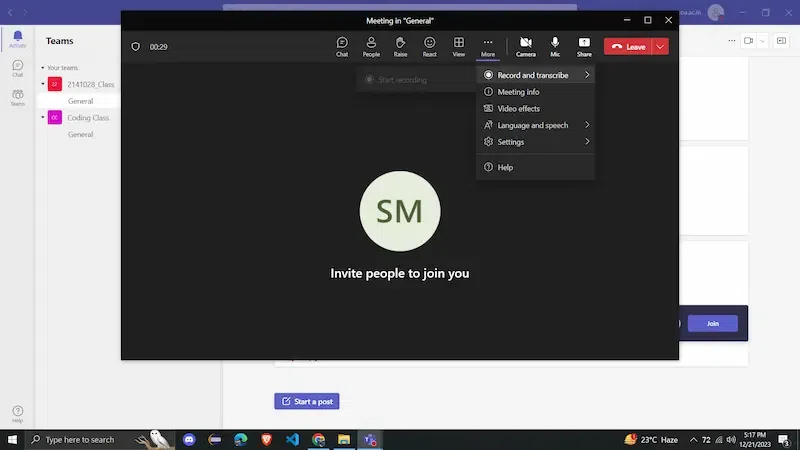Open the meeting Chat panel
The height and width of the screenshot is (450, 800).
(342, 46)
